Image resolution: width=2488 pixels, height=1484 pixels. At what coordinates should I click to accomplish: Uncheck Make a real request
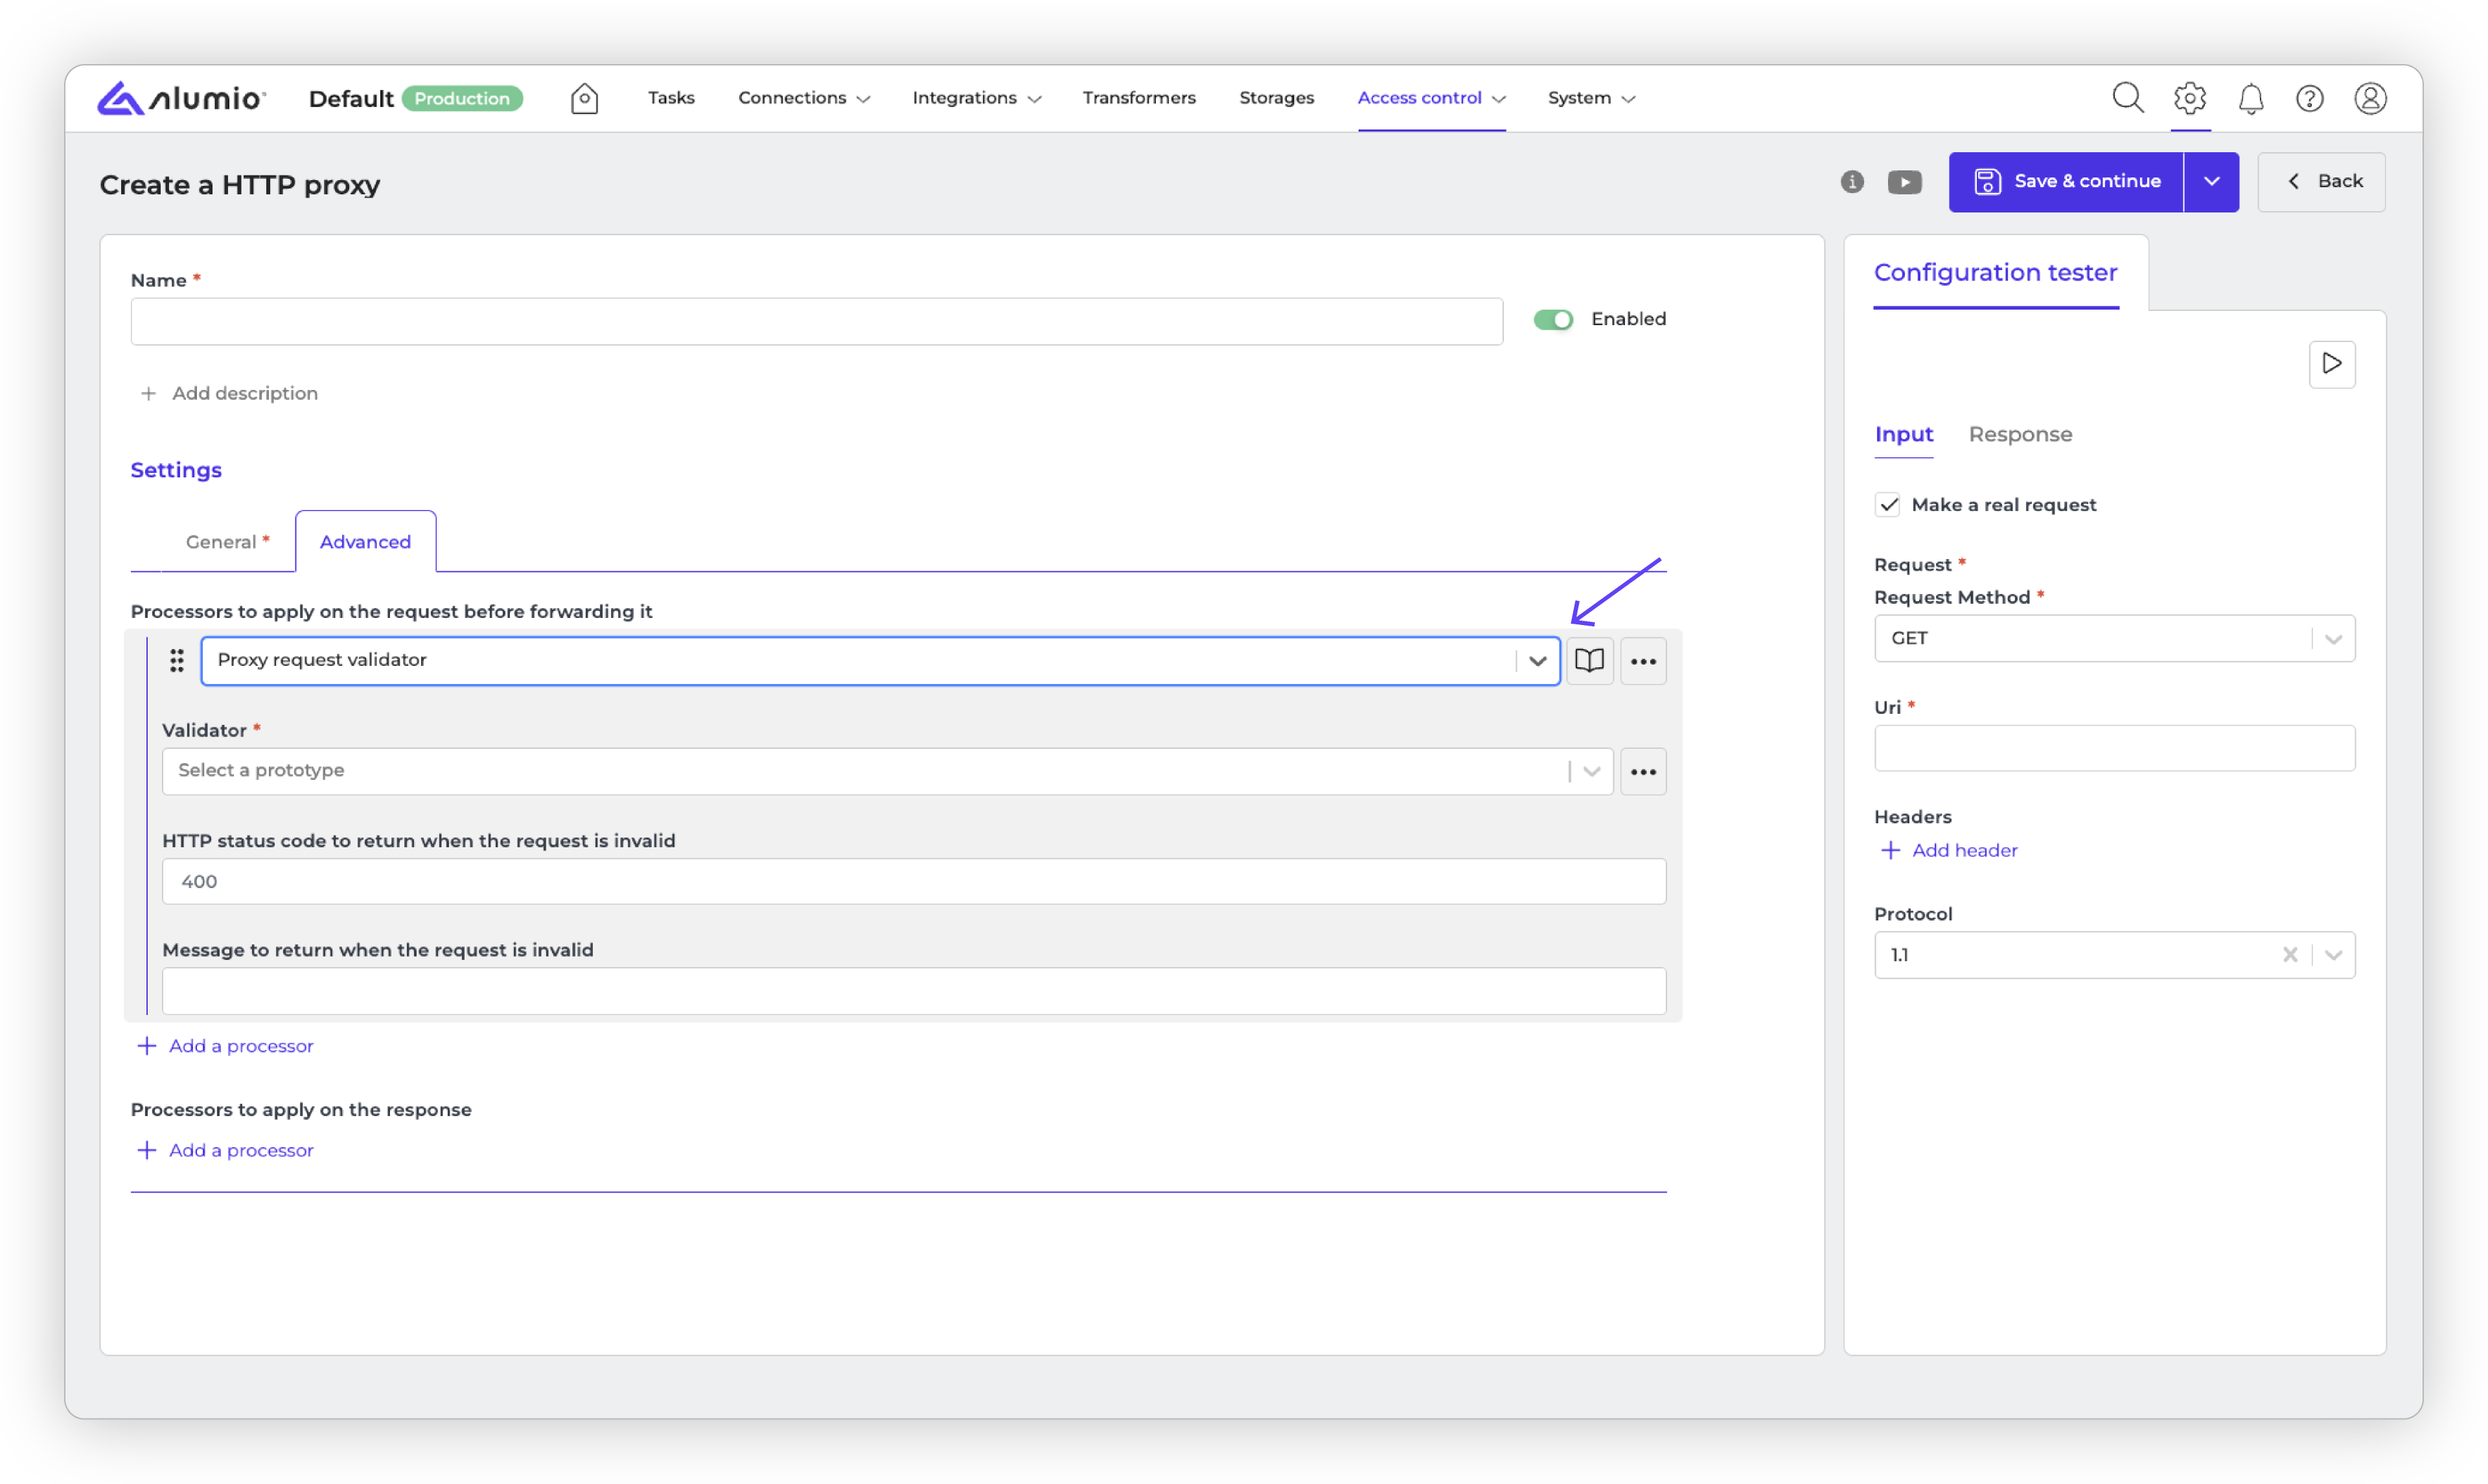click(1887, 505)
